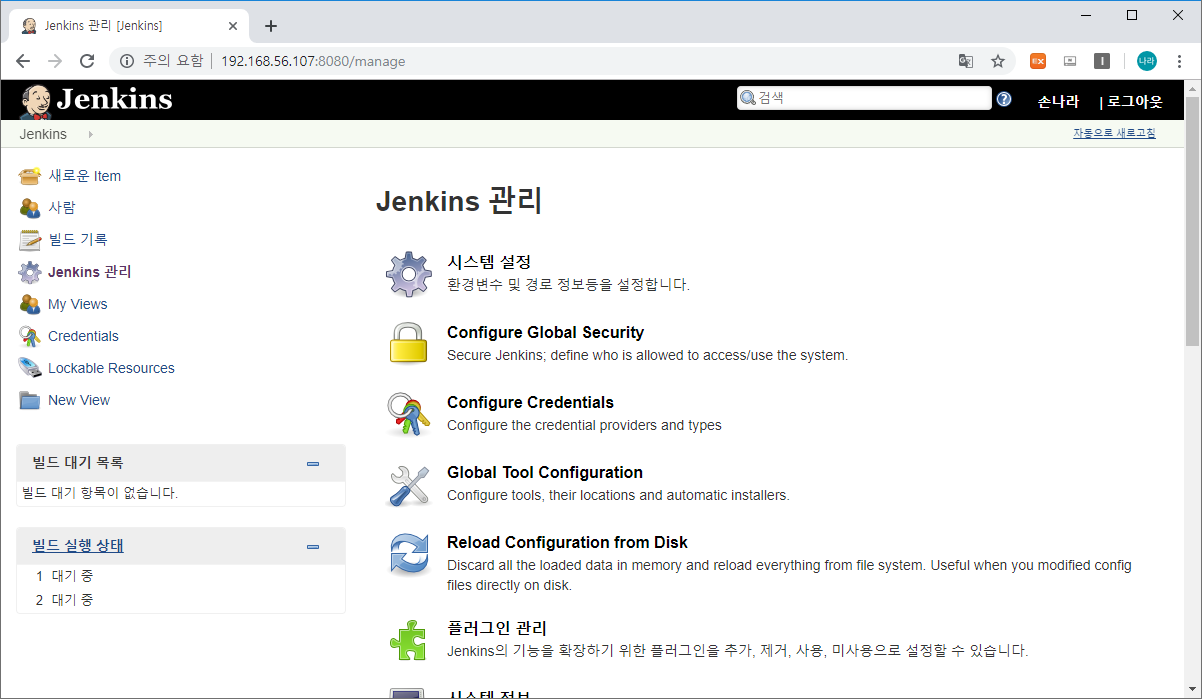1202x699 pixels.
Task: Click the My Views icon in sidebar
Action: point(30,304)
